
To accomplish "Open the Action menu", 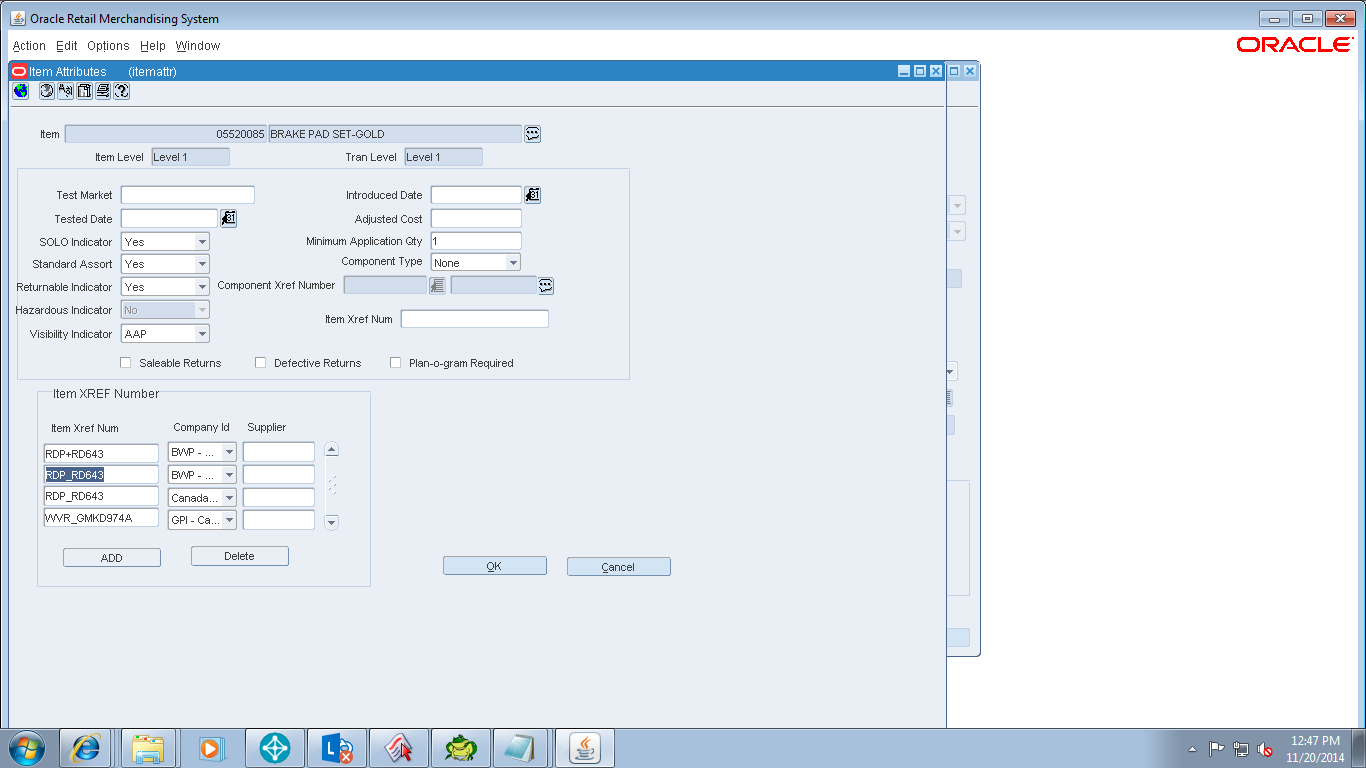I will (29, 46).
